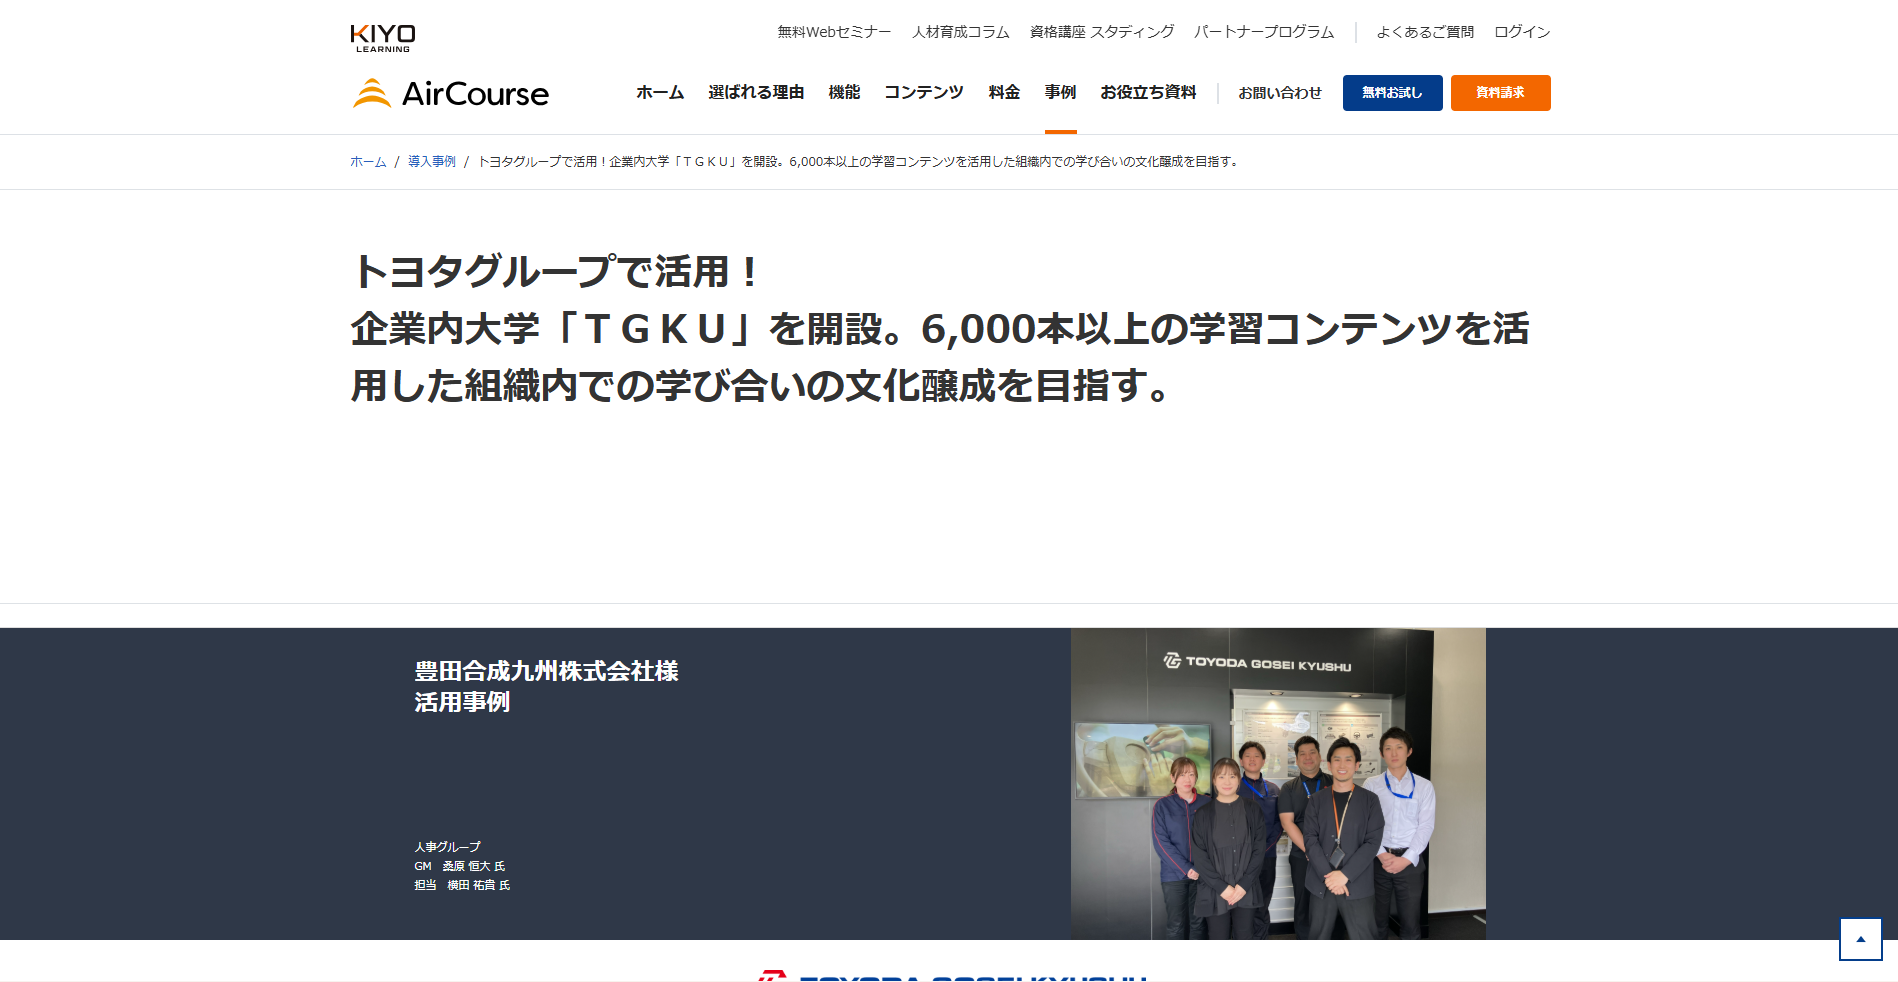Click the KIYO Learning logo
The width and height of the screenshot is (1898, 982).
click(x=383, y=38)
